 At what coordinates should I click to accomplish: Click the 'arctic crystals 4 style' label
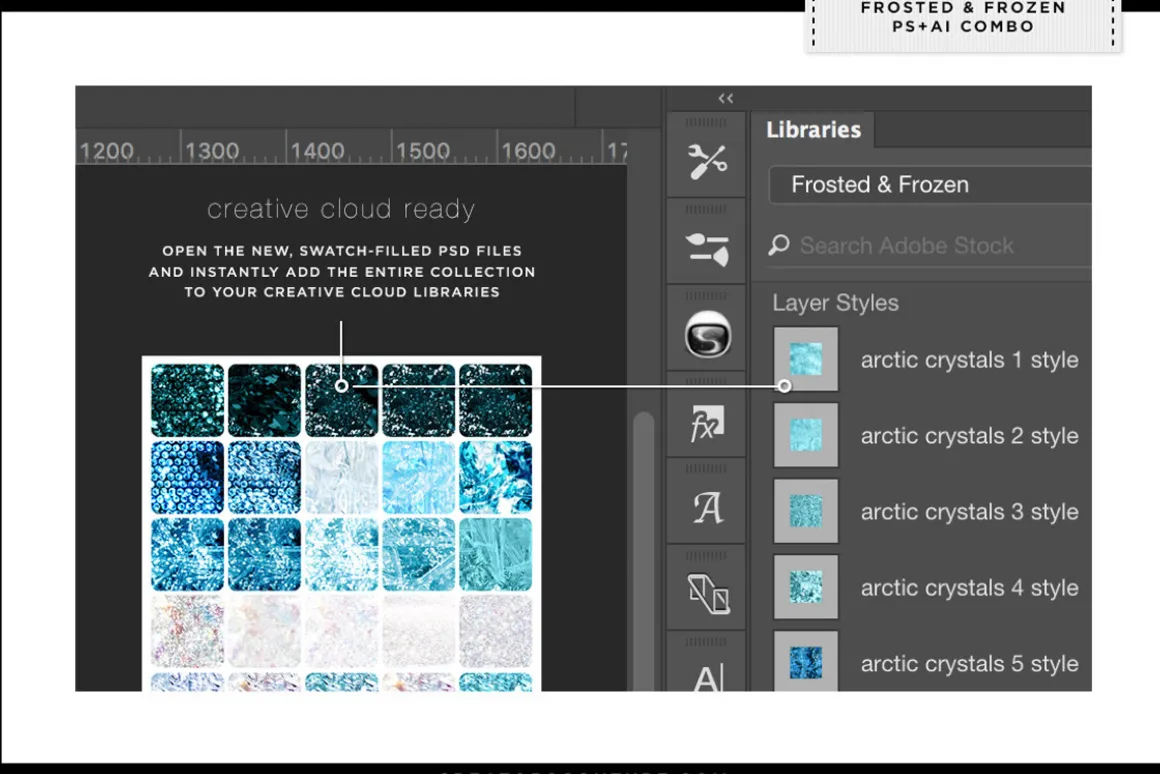(x=969, y=588)
